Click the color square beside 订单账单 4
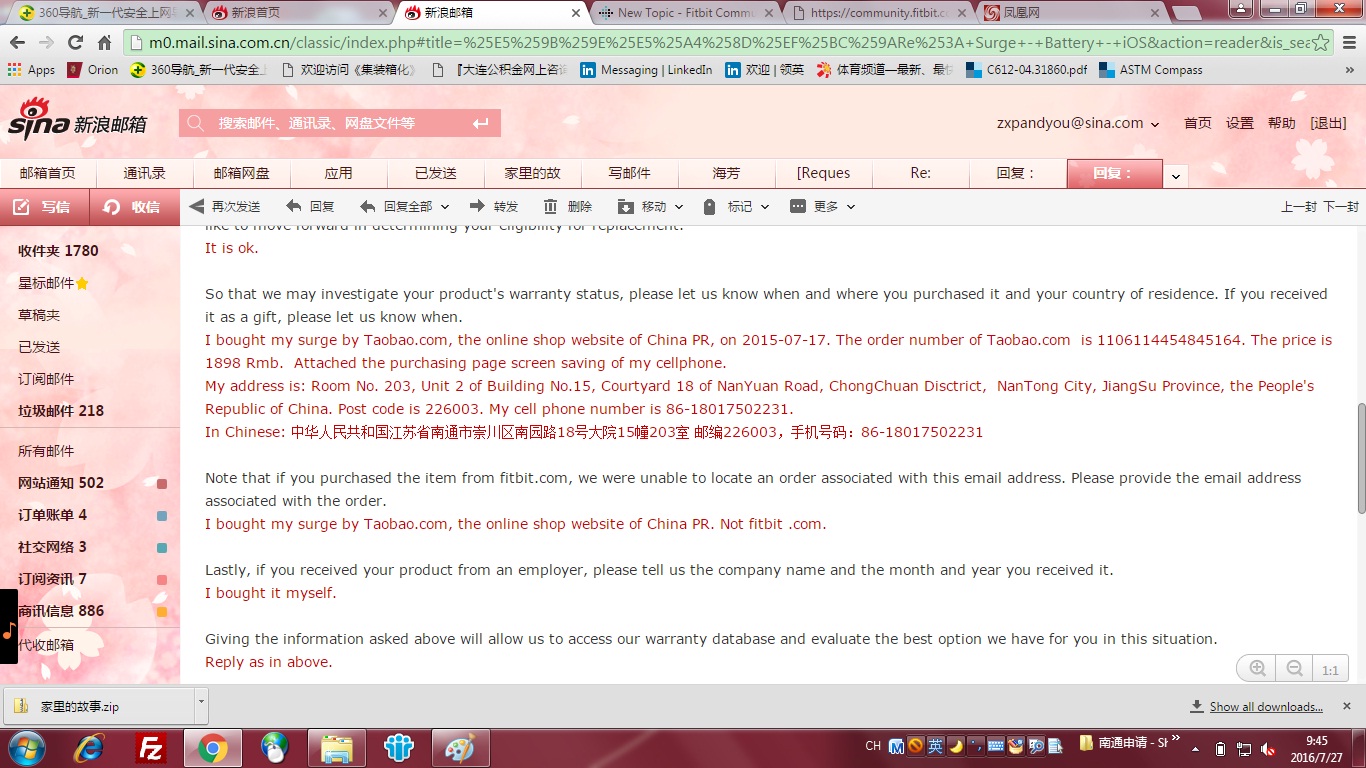Image resolution: width=1366 pixels, height=768 pixels. [x=162, y=516]
